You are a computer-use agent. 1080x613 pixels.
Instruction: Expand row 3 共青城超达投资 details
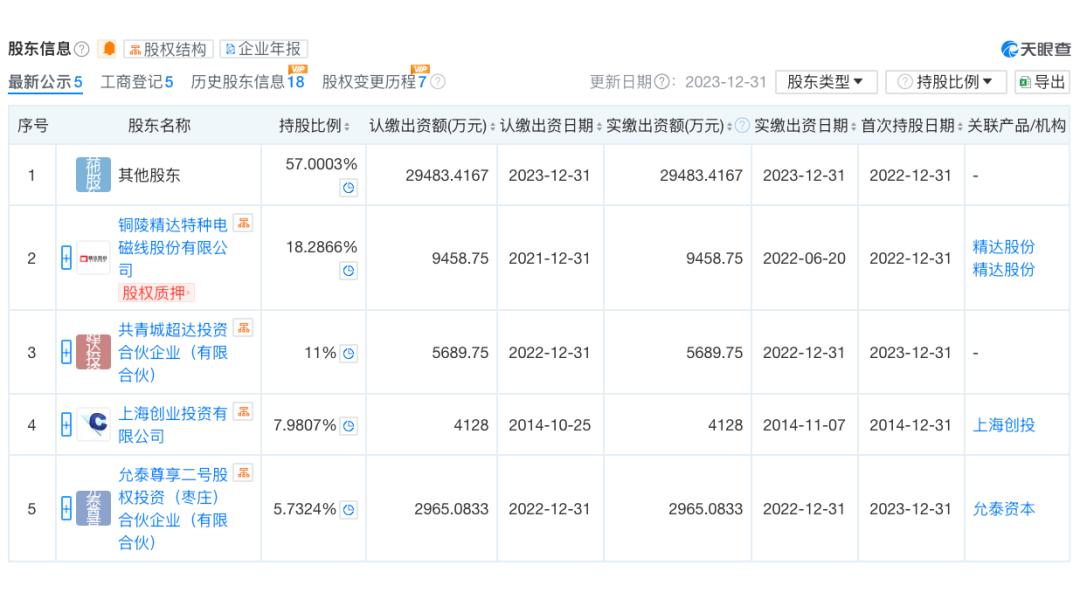(66, 353)
